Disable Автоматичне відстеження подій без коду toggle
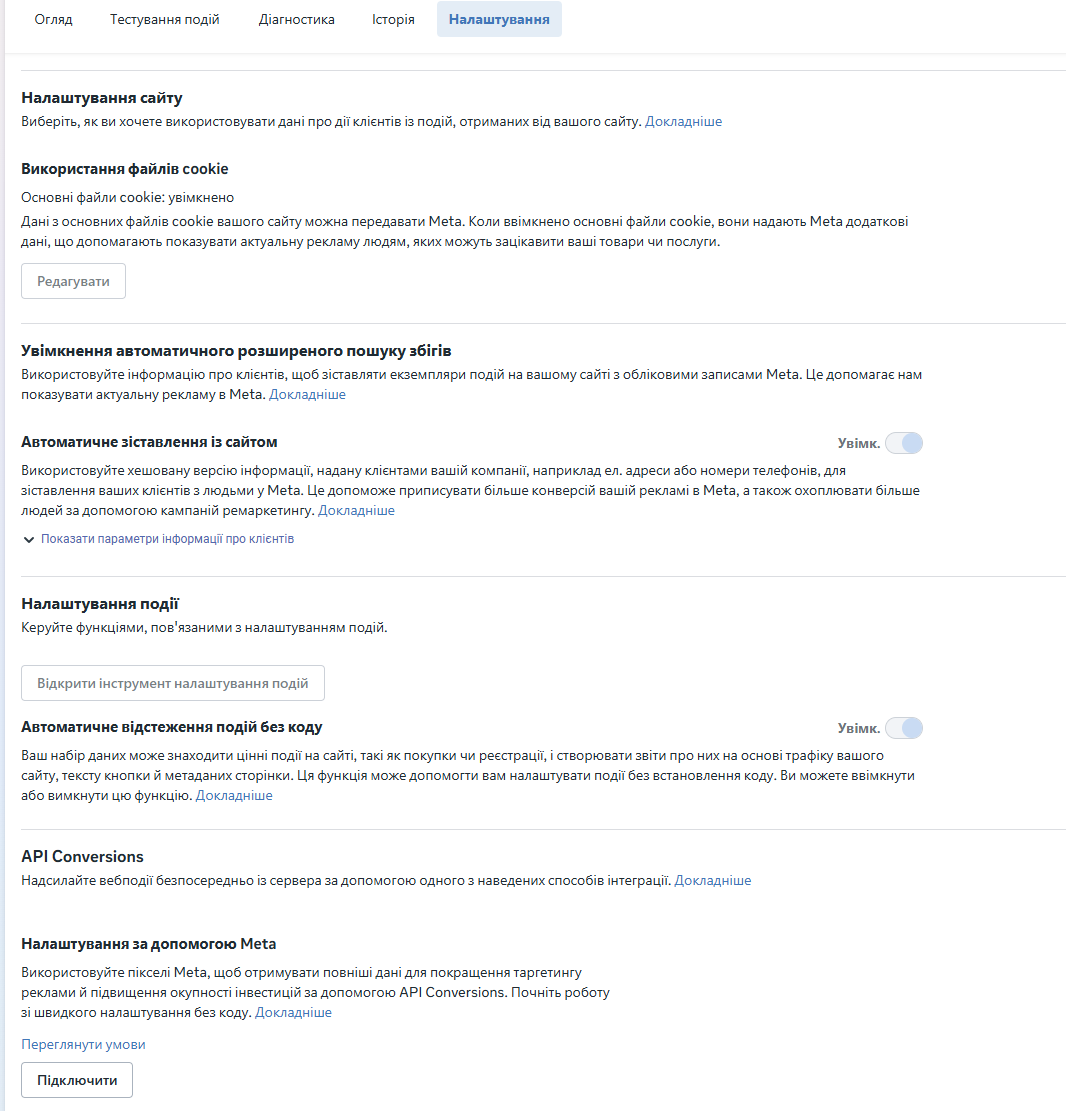 pyautogui.click(x=904, y=728)
